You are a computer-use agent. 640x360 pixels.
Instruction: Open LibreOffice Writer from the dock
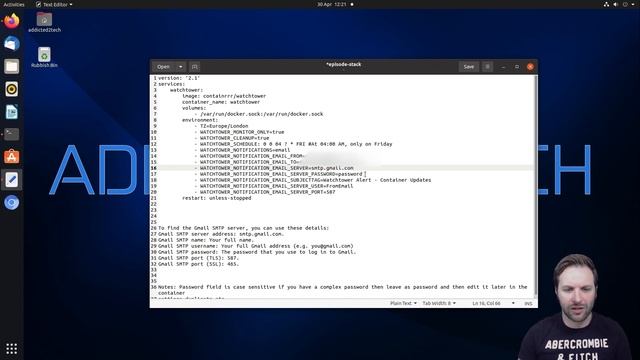point(11,112)
